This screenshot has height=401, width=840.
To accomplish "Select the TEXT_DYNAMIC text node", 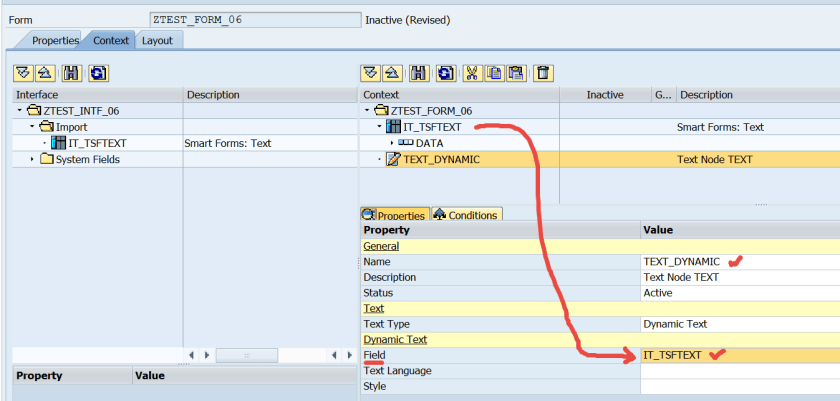I will tap(441, 159).
